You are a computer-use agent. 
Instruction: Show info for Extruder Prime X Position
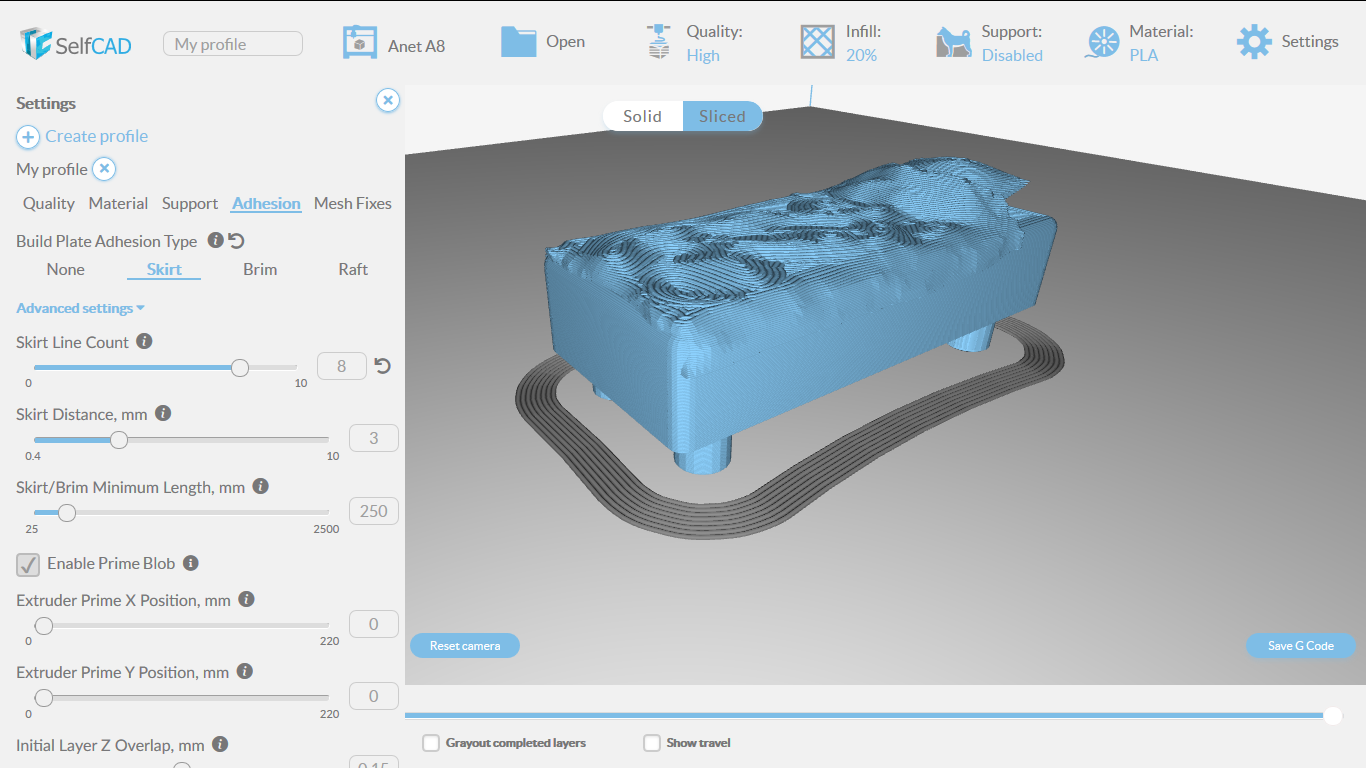coord(246,599)
